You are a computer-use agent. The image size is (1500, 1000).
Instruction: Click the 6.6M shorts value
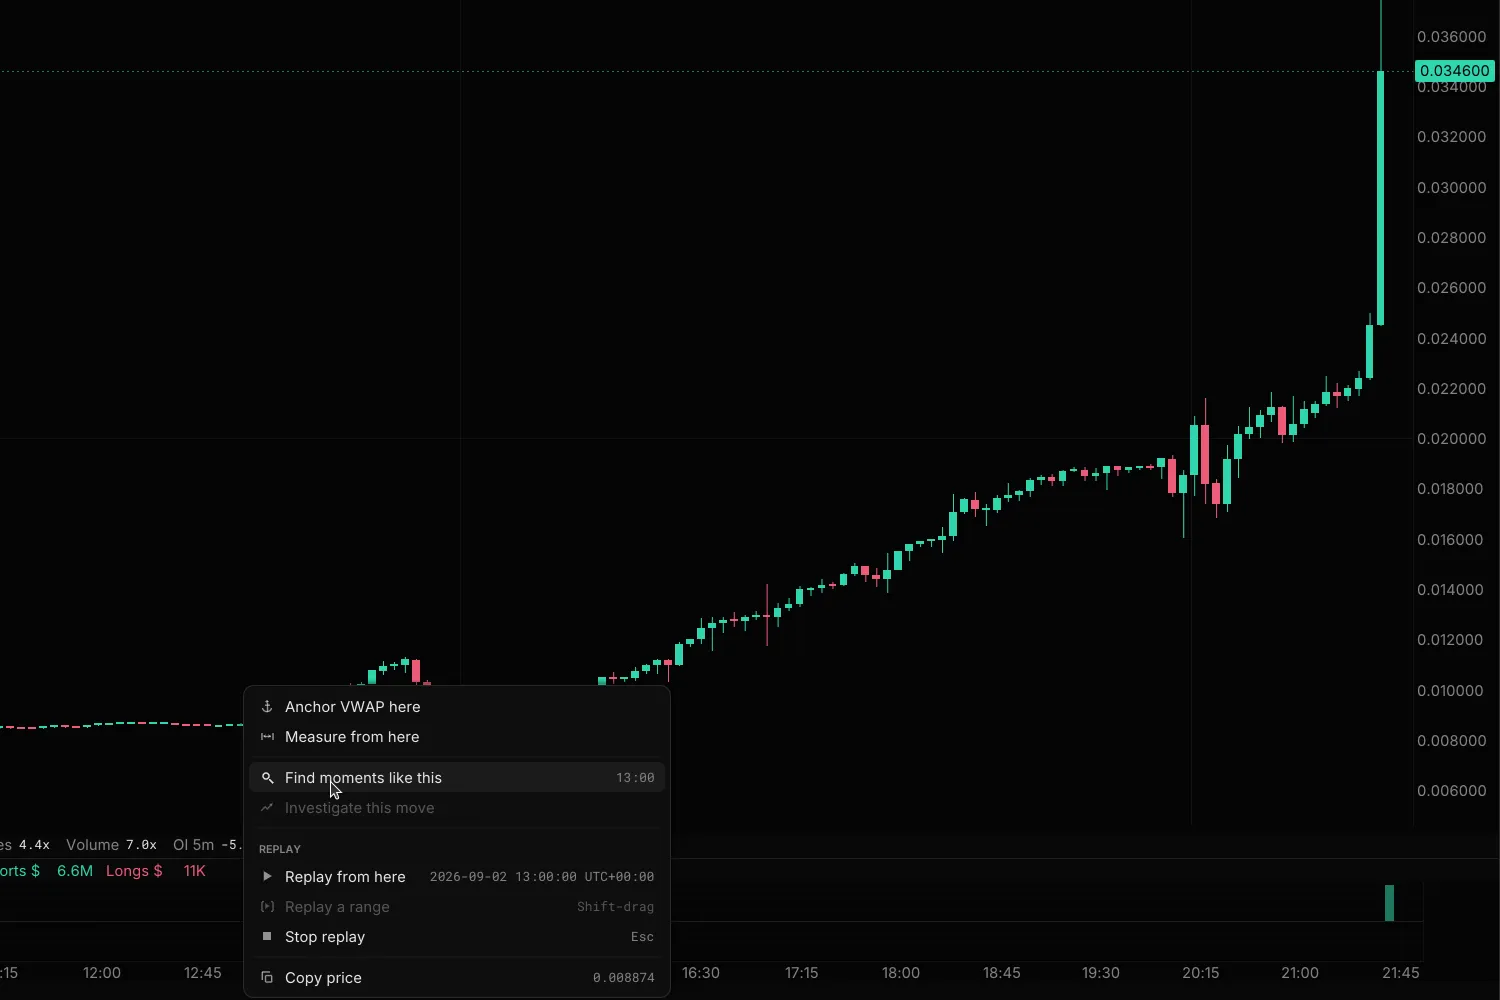pos(75,871)
